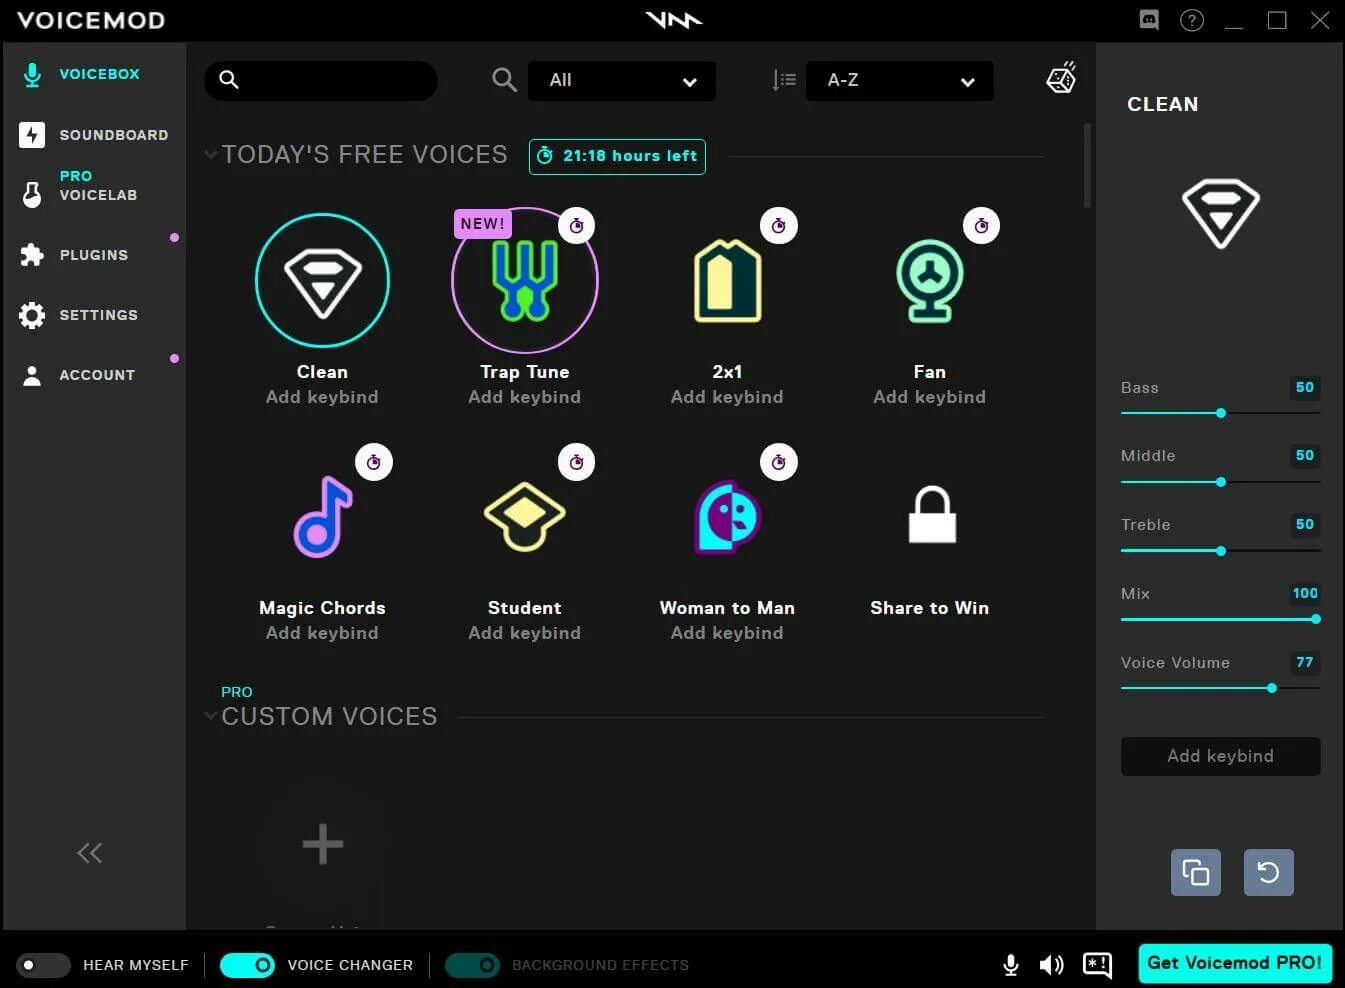Screen dimensions: 1345x988
Task: Click Get Voicemod PRO! button
Action: [x=1235, y=964]
